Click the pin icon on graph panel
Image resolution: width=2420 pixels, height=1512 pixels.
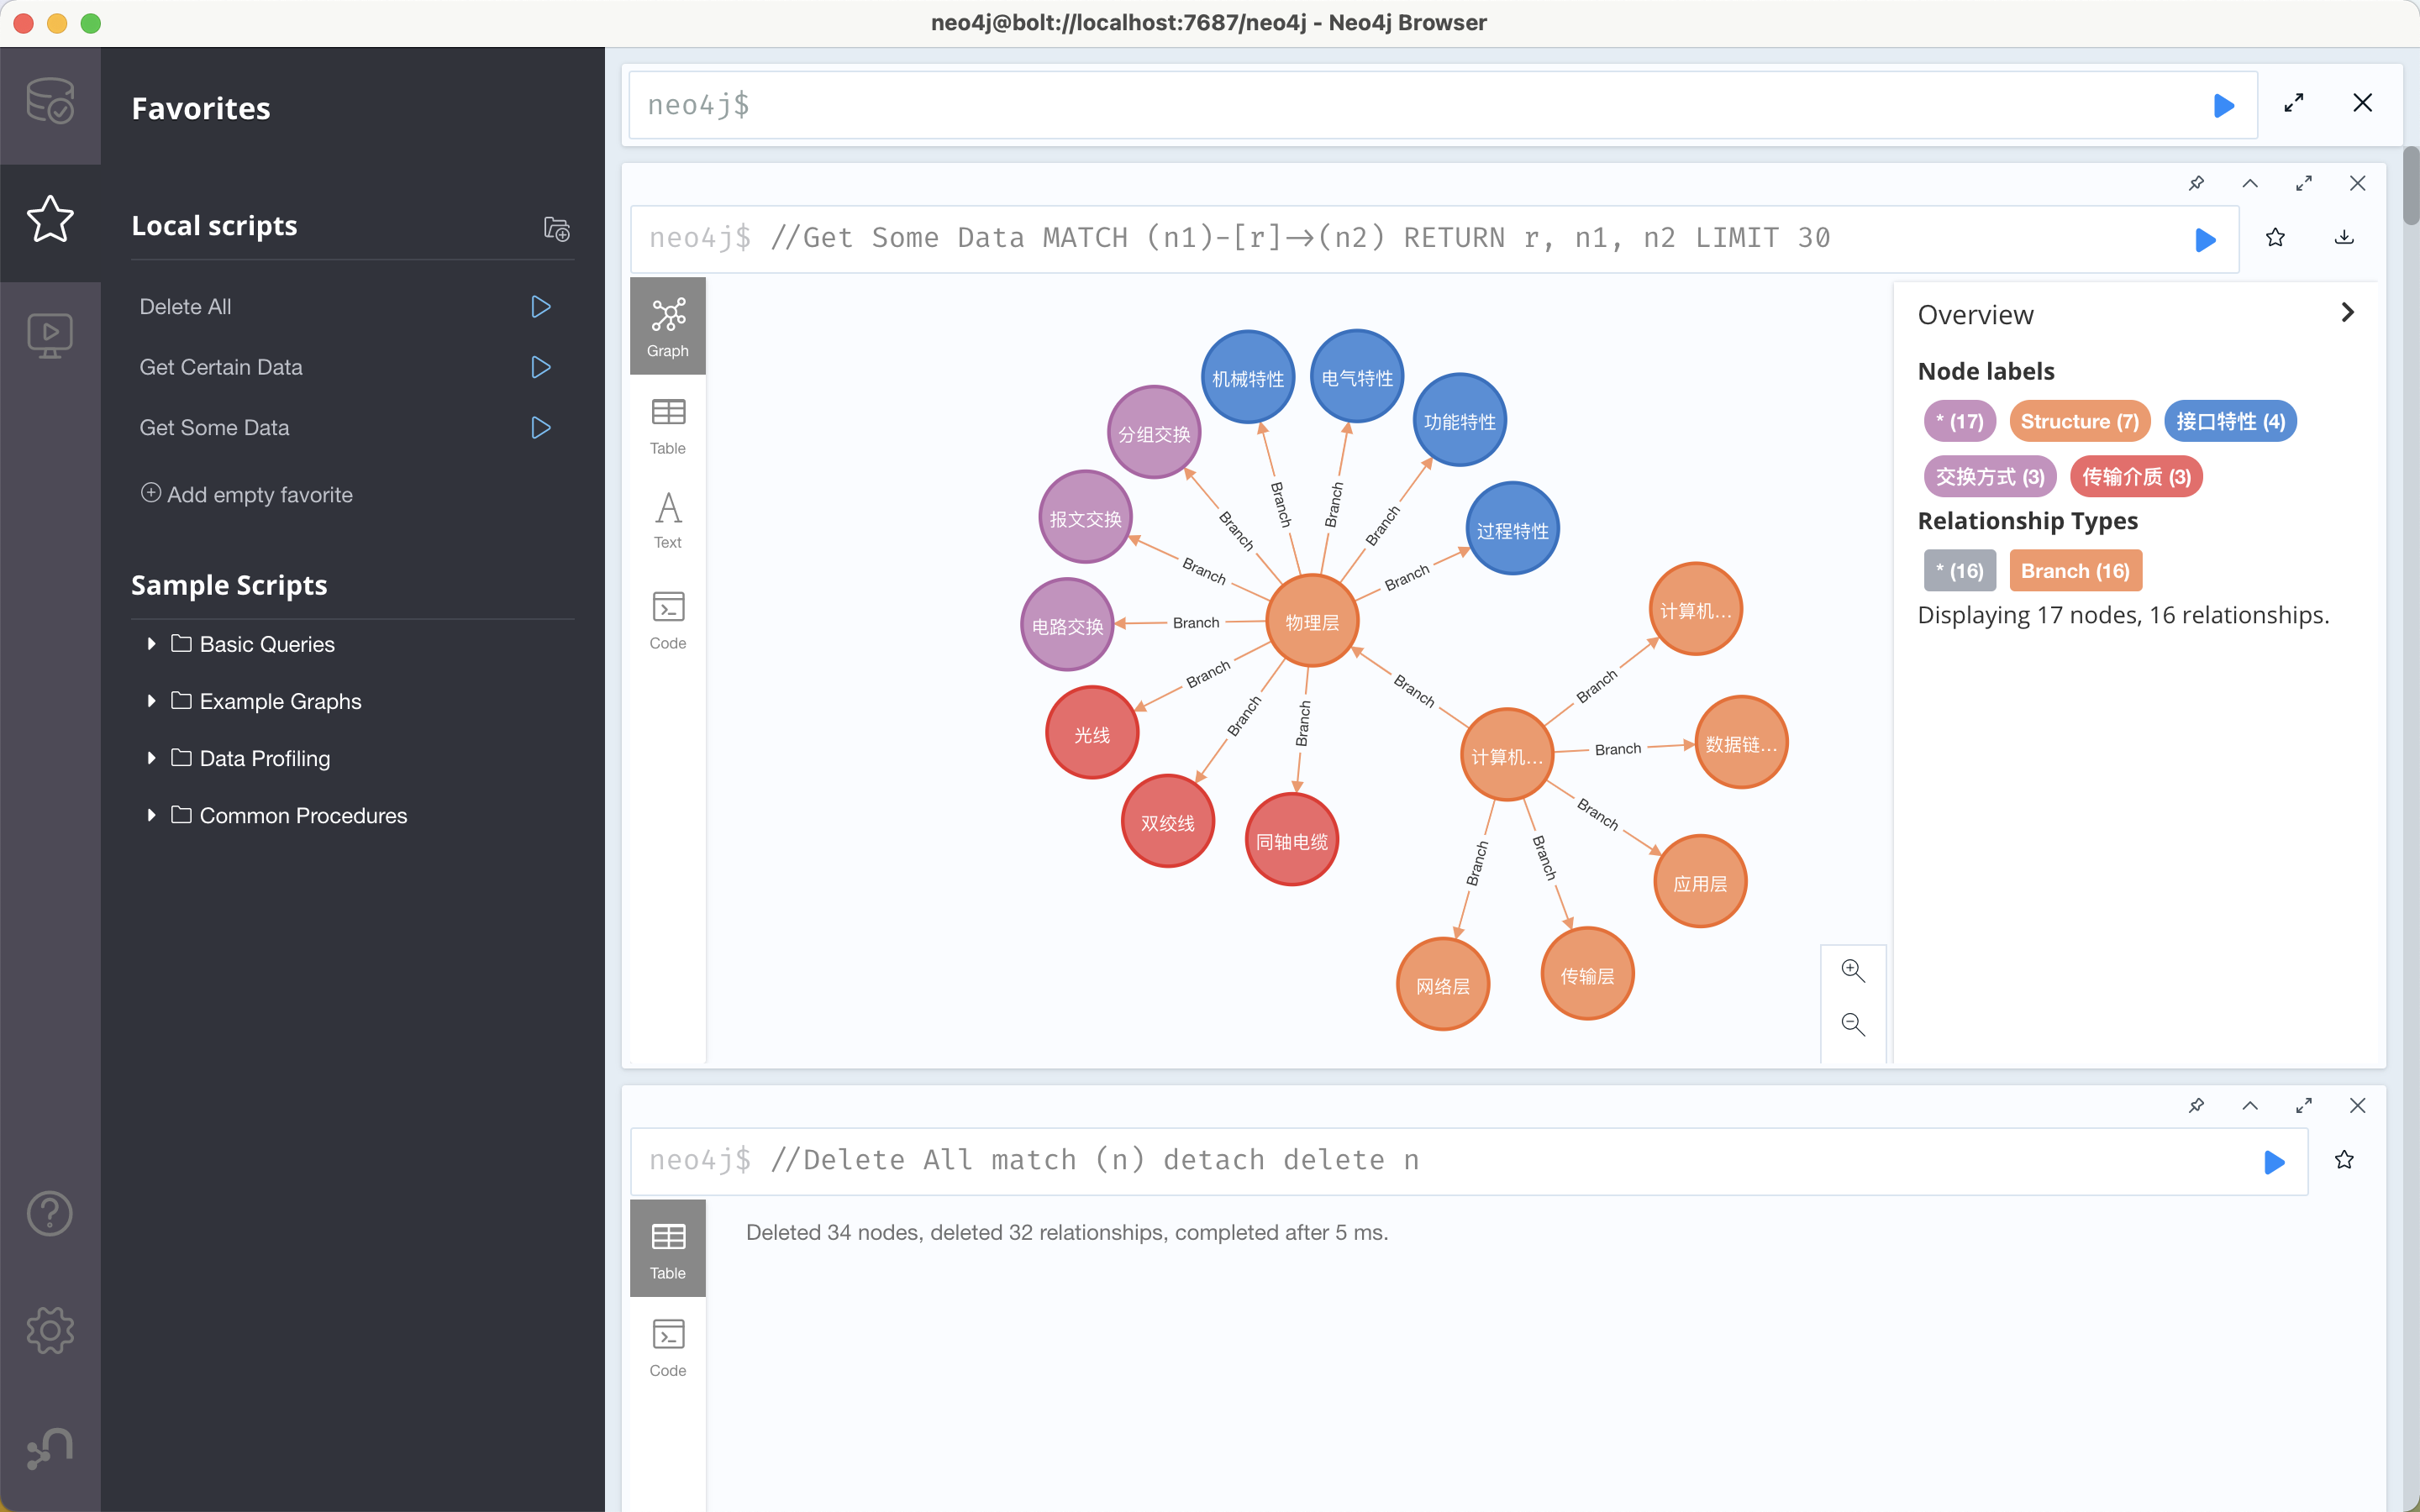pos(2196,183)
